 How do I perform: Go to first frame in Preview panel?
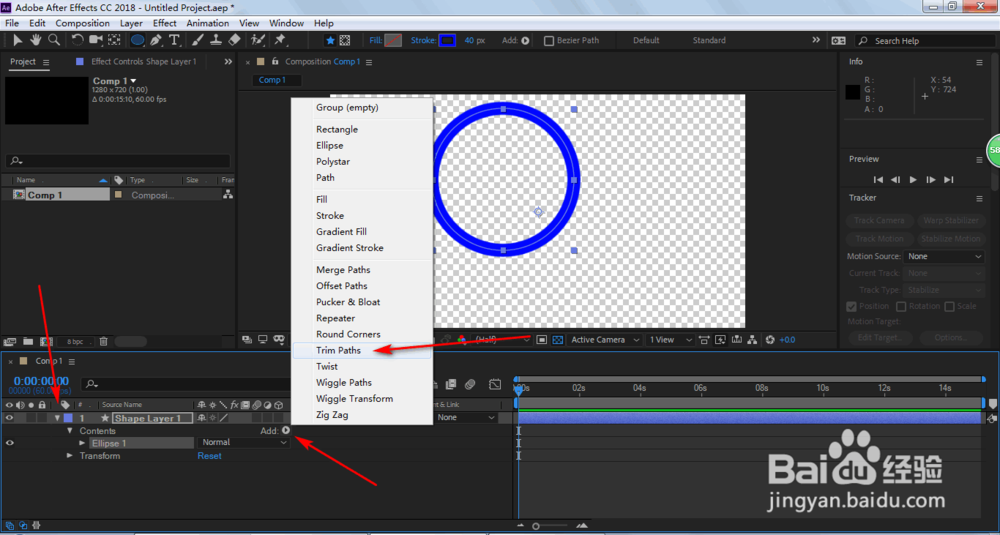coord(878,180)
